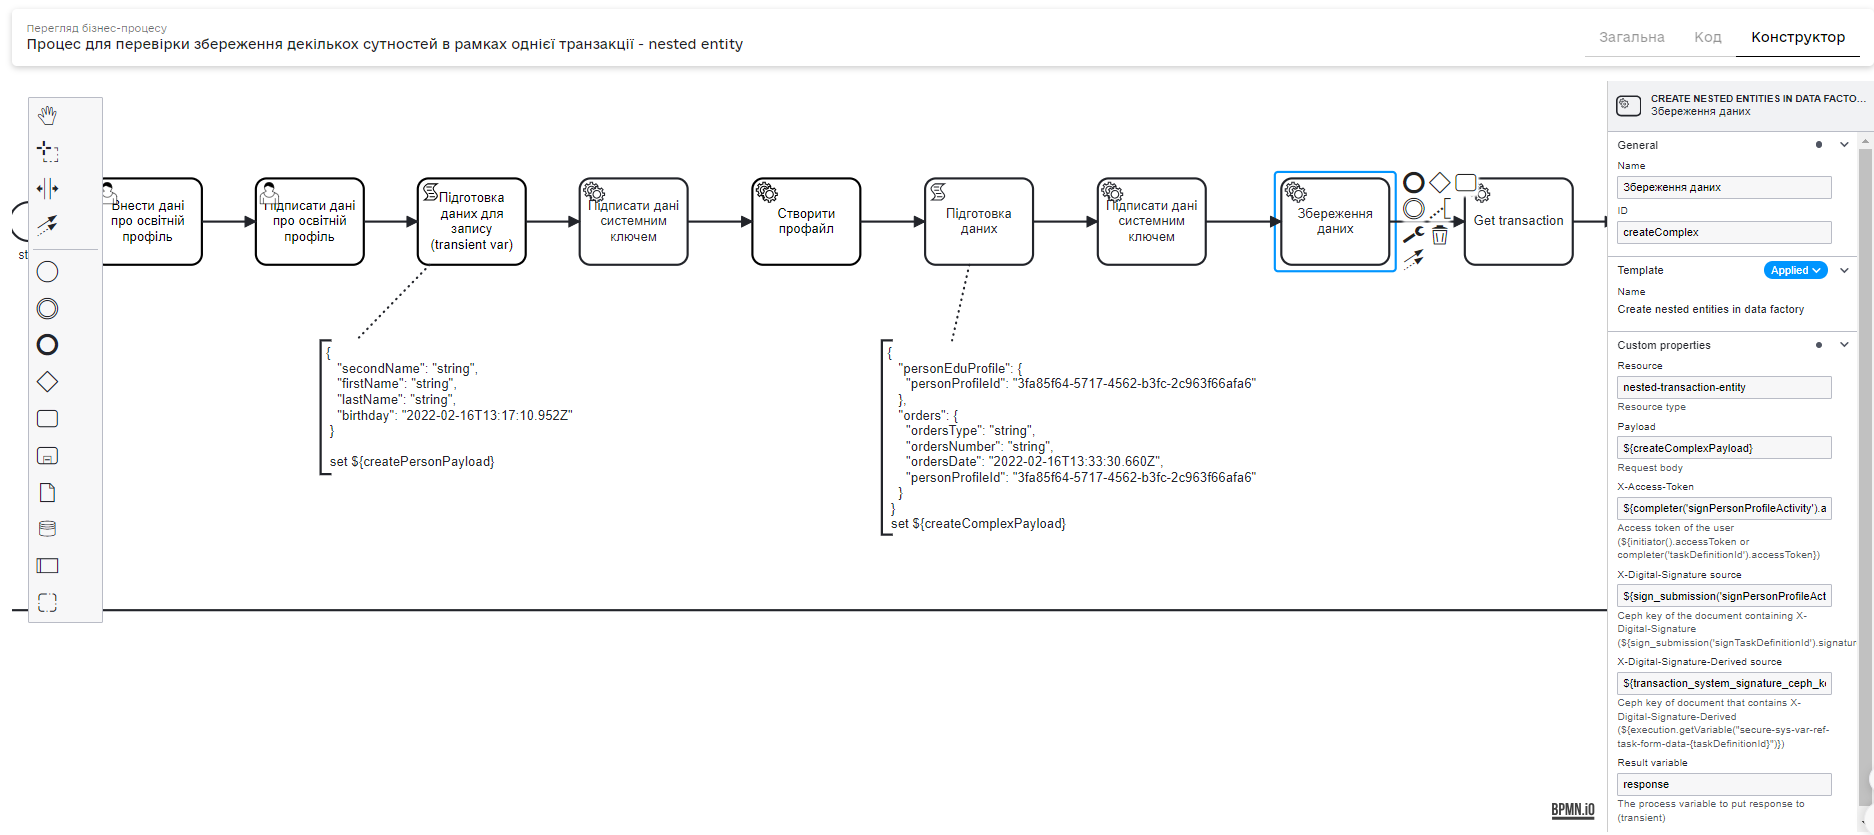This screenshot has height=835, width=1874.
Task: Focus the Result variable field response
Action: [x=1724, y=784]
